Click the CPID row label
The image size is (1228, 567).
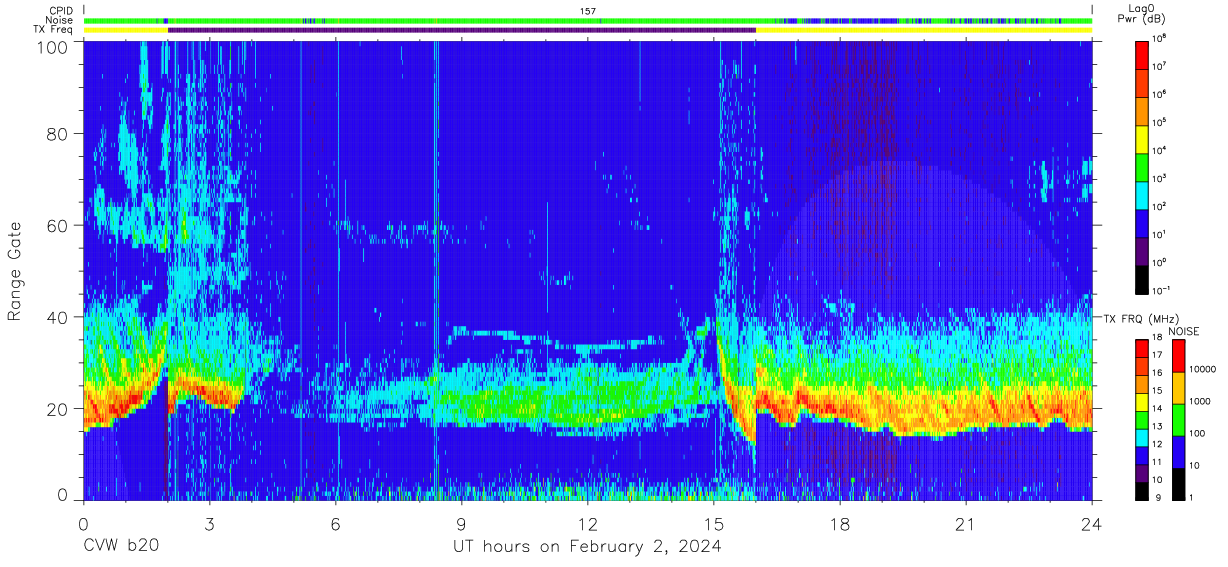tap(60, 11)
